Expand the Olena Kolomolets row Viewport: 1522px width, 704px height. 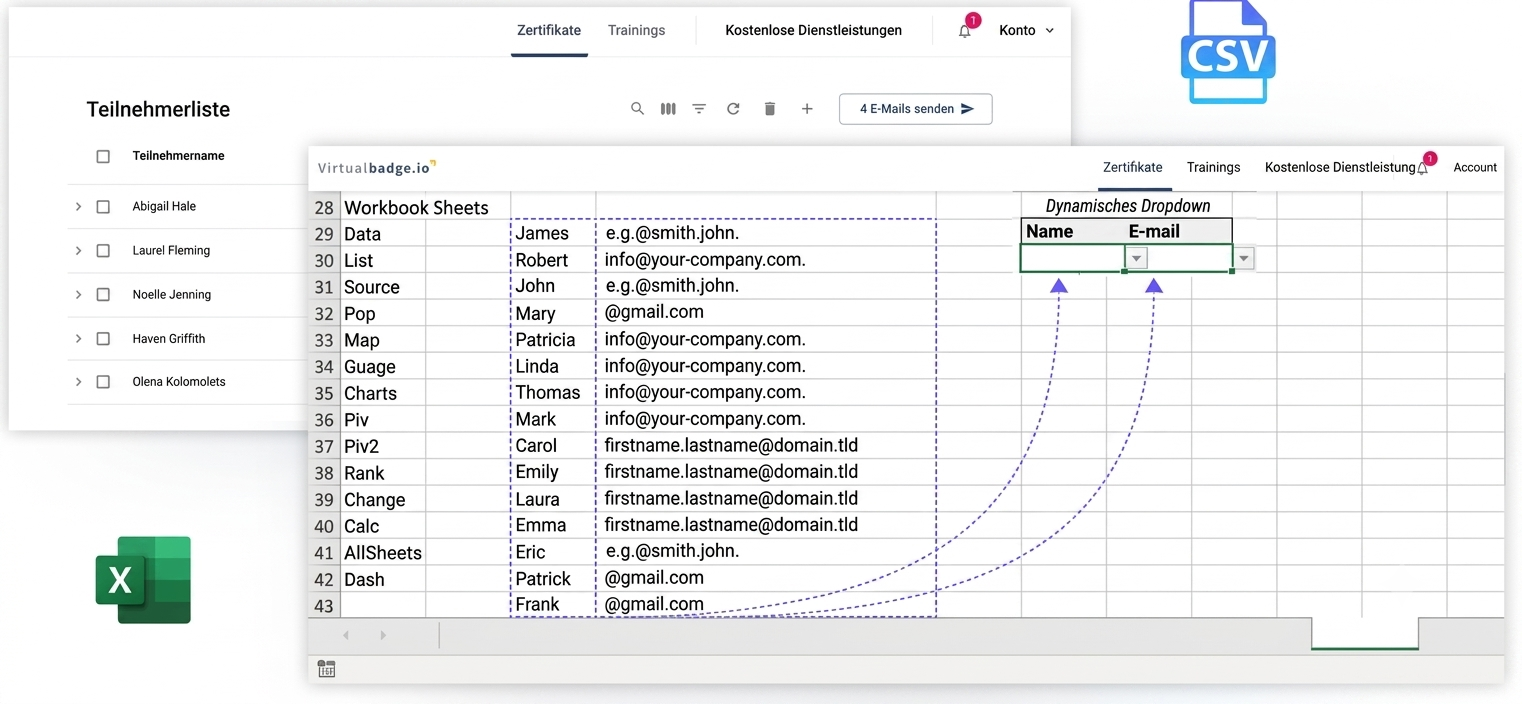tap(78, 382)
